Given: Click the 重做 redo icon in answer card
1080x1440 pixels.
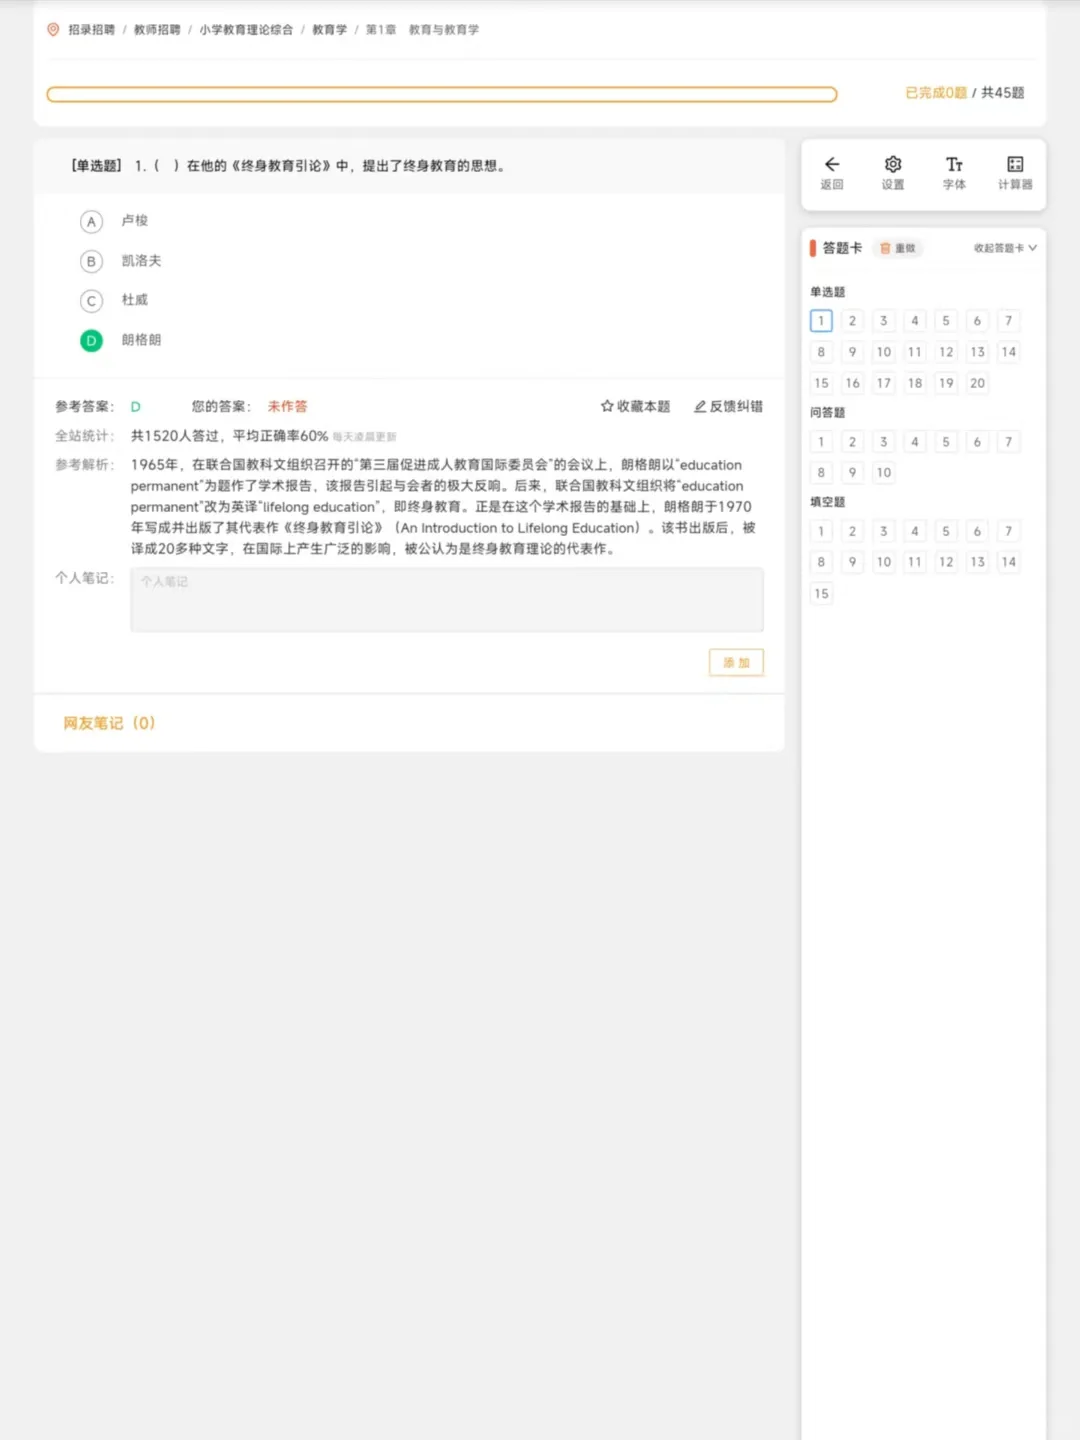Looking at the screenshot, I should pos(898,248).
